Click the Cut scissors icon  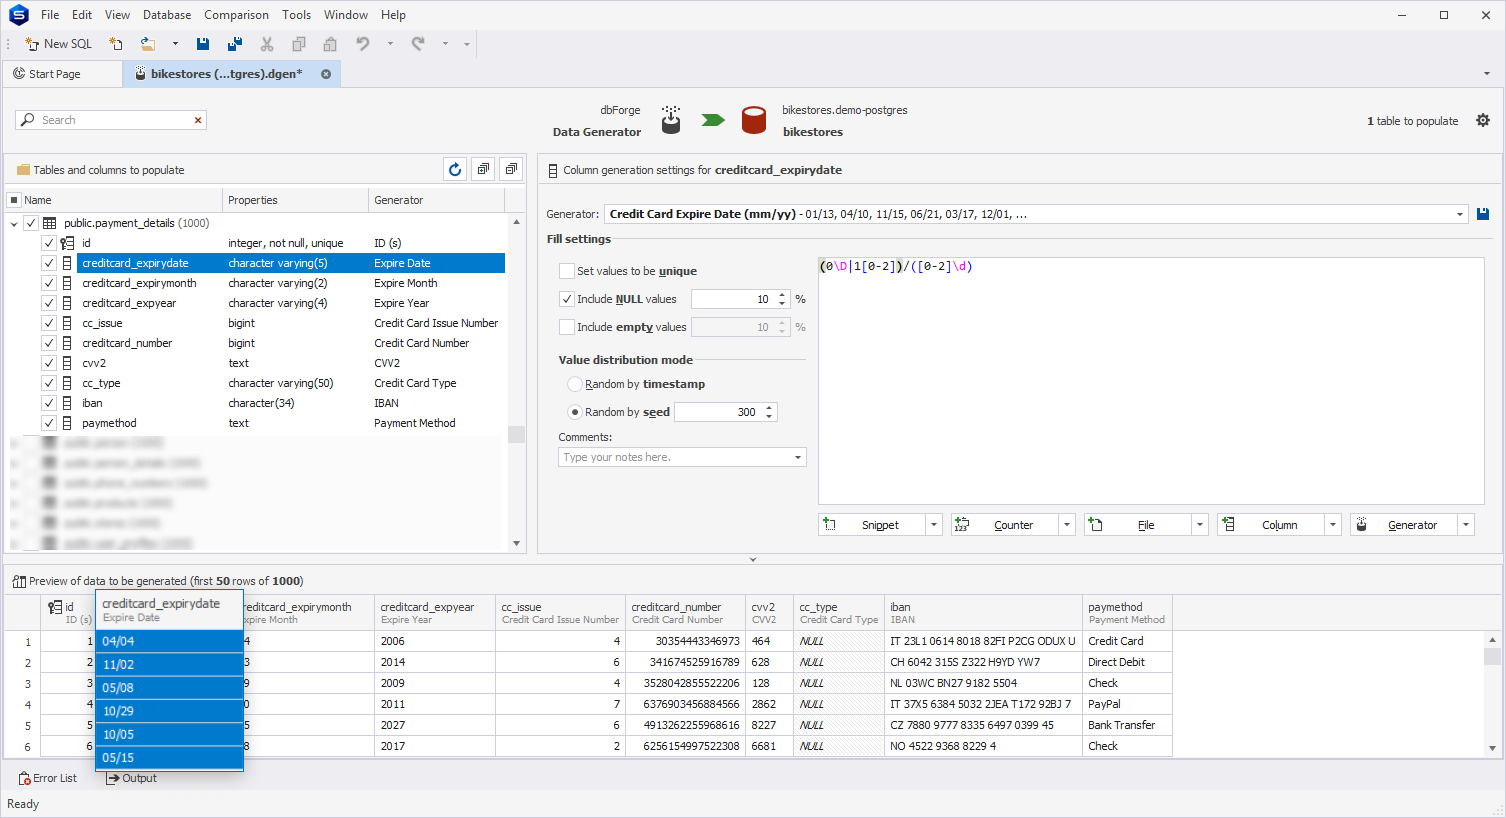[x=267, y=44]
